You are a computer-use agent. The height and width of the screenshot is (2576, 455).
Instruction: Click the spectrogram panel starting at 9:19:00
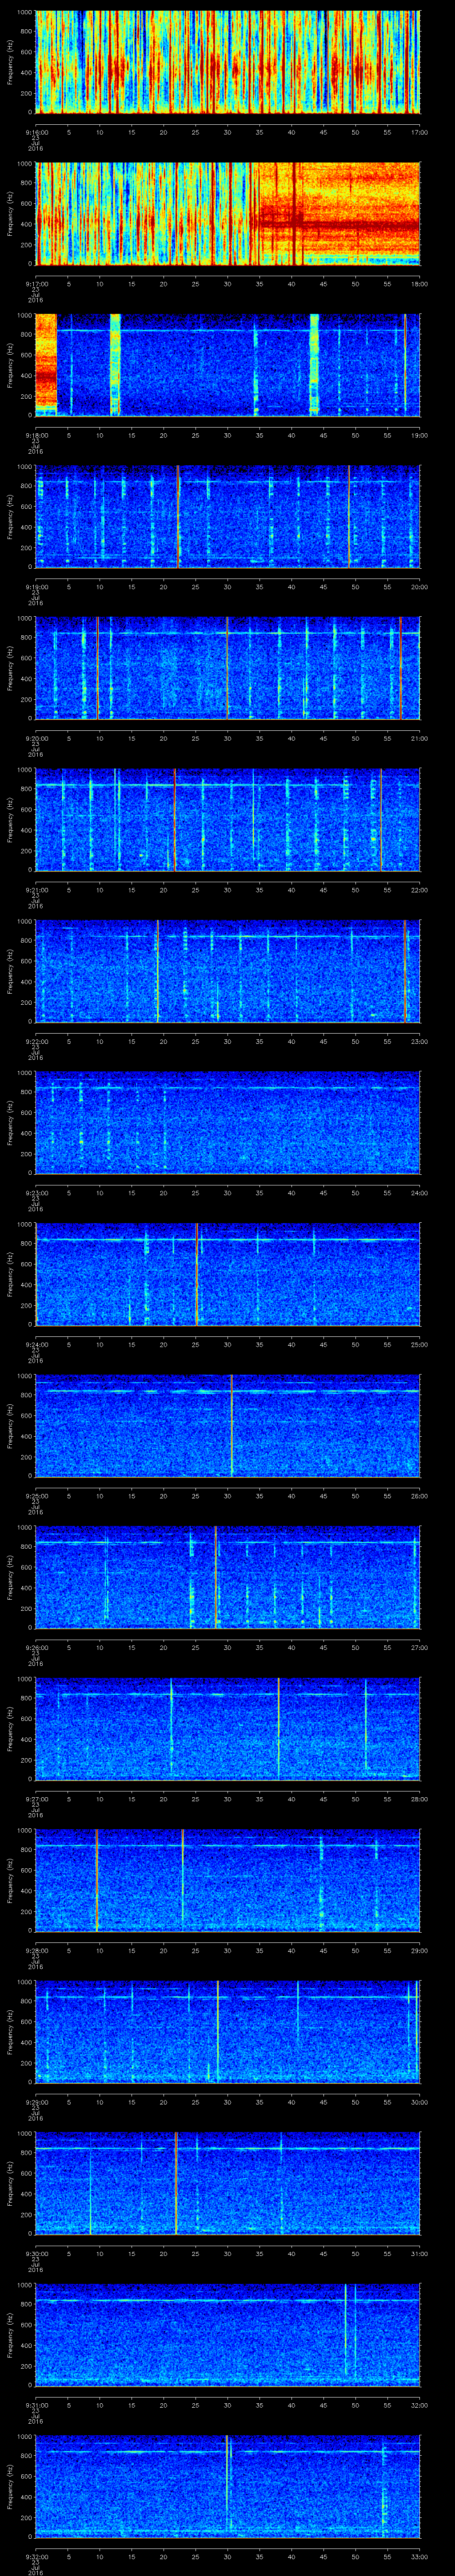point(227,517)
